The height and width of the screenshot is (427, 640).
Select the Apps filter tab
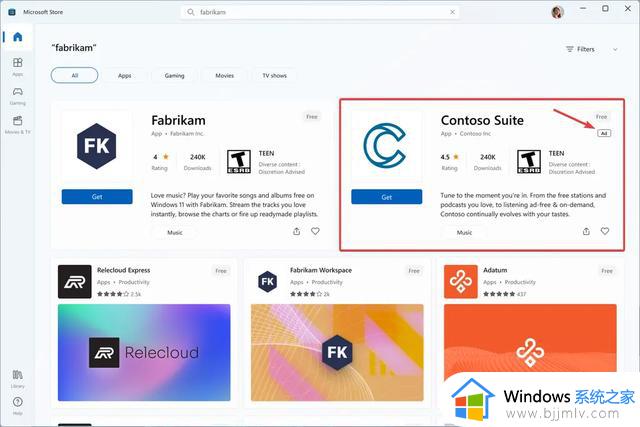(124, 76)
